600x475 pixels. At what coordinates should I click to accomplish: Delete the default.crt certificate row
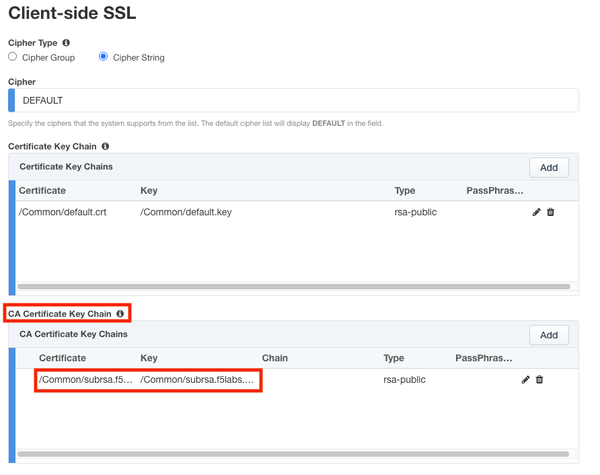pos(550,212)
